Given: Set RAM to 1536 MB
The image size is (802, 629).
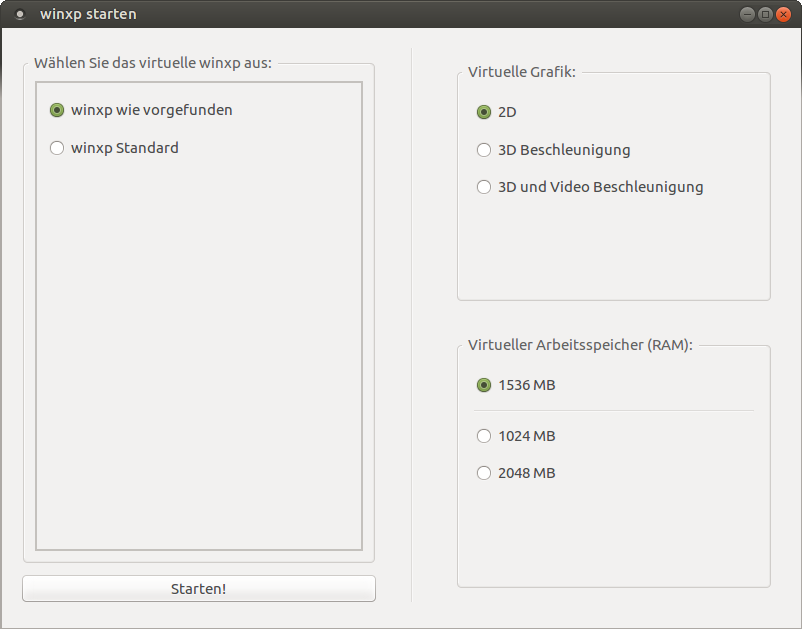Looking at the screenshot, I should 516,385.
